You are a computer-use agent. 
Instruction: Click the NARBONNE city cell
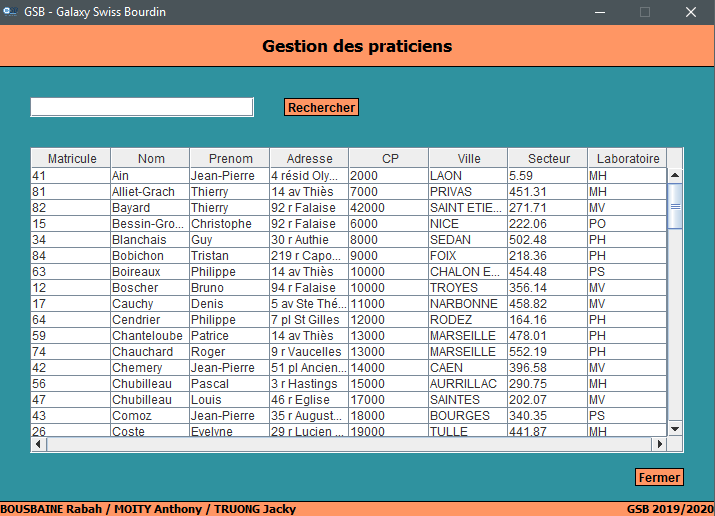(x=467, y=304)
